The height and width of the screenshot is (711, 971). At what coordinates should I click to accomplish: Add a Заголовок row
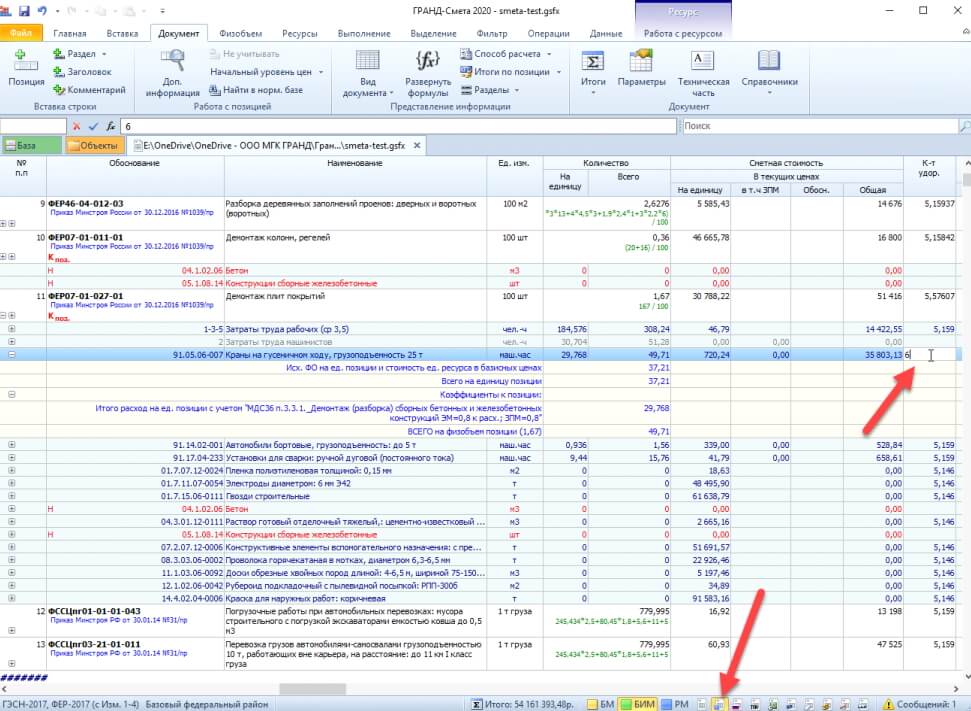click(82, 72)
